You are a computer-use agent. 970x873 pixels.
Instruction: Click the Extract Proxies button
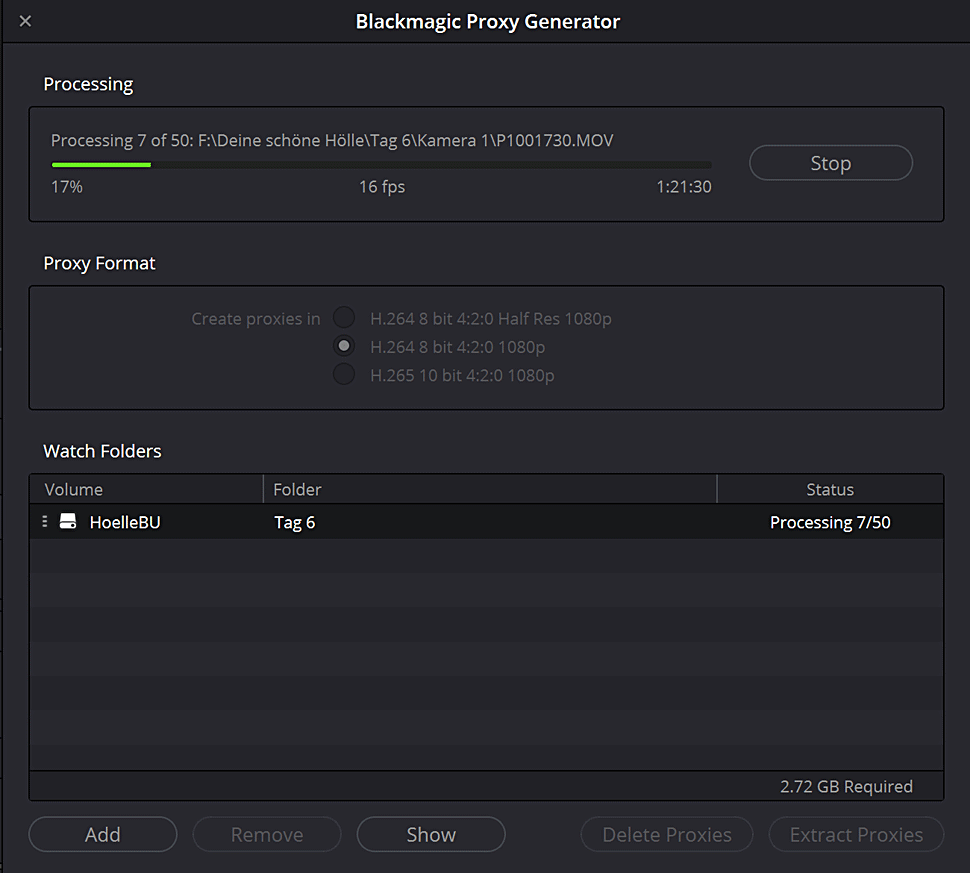856,834
